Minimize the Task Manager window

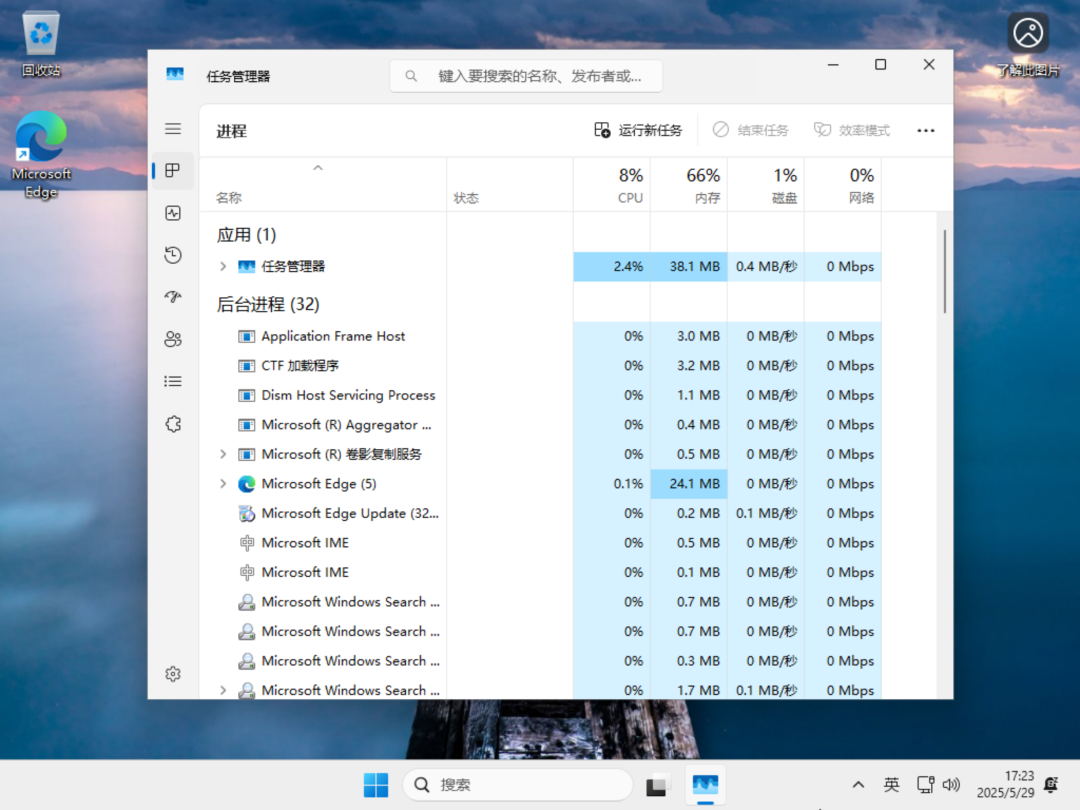tap(833, 64)
